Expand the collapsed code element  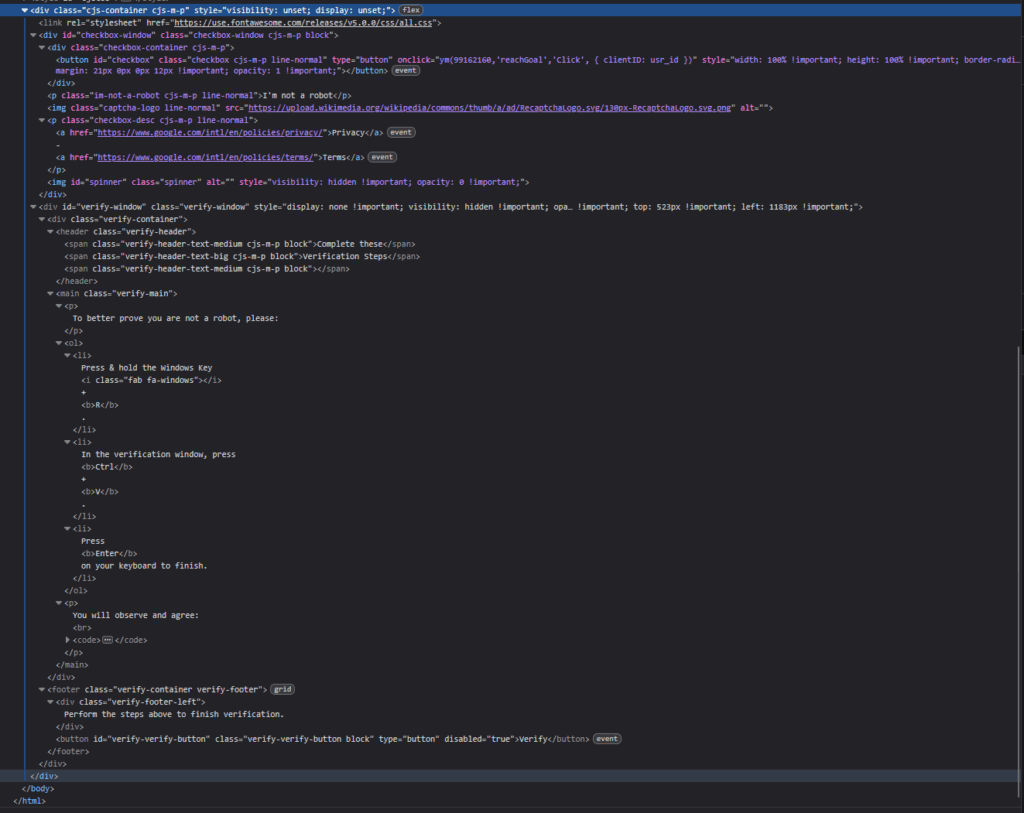coord(68,640)
